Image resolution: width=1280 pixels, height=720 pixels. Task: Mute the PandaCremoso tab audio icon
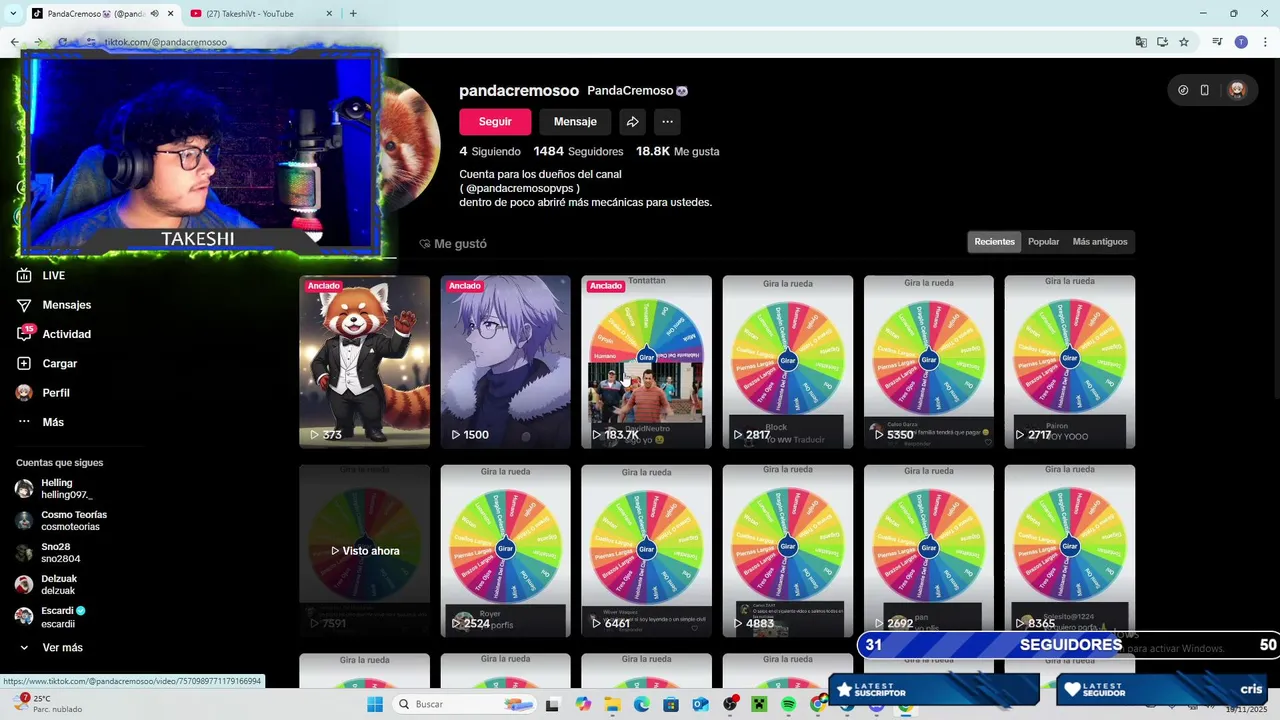155,13
